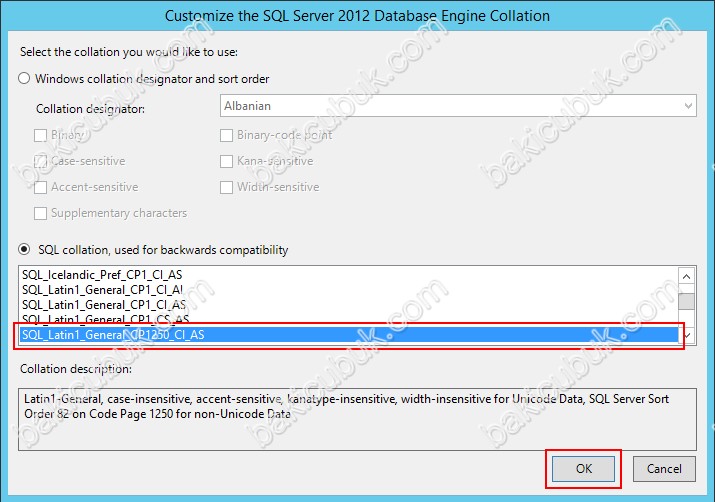Click the collation list scrollbar thumb
Viewport: 715px width, 502px height.
click(x=687, y=301)
